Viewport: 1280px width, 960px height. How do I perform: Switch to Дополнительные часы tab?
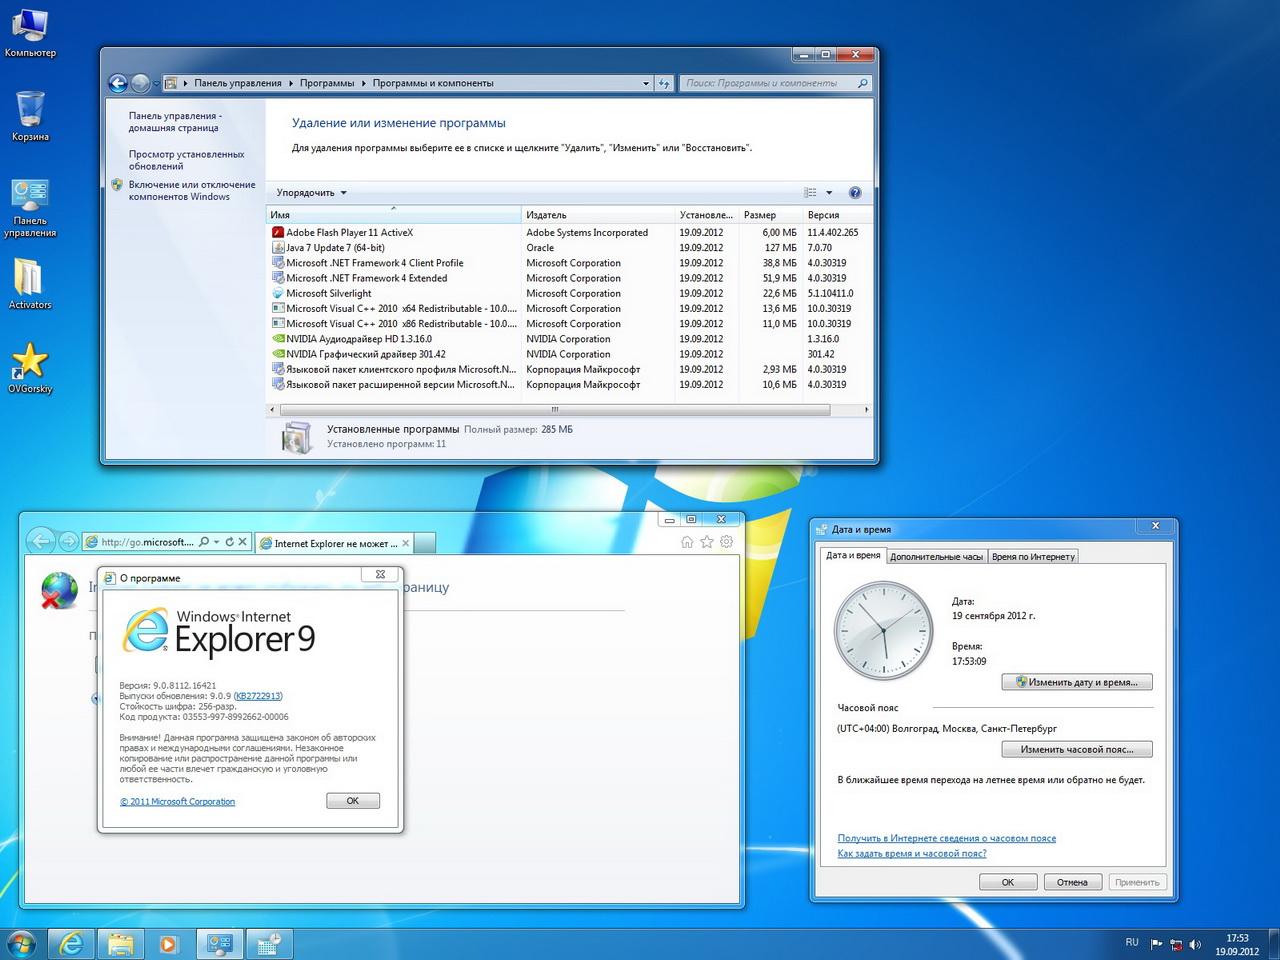tap(936, 557)
